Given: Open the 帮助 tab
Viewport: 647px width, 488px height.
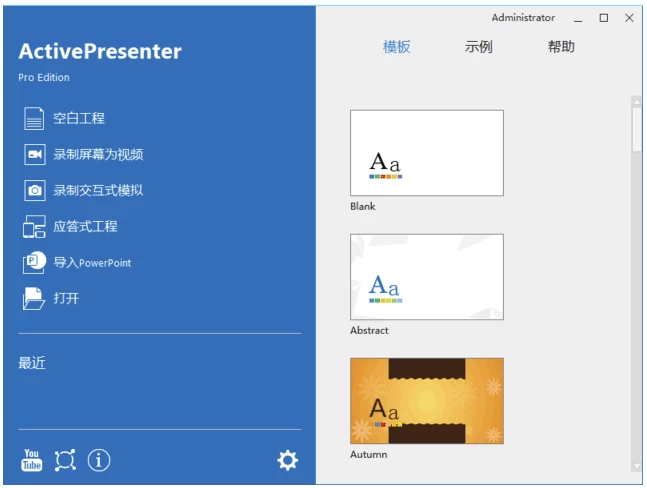Looking at the screenshot, I should pyautogui.click(x=561, y=47).
